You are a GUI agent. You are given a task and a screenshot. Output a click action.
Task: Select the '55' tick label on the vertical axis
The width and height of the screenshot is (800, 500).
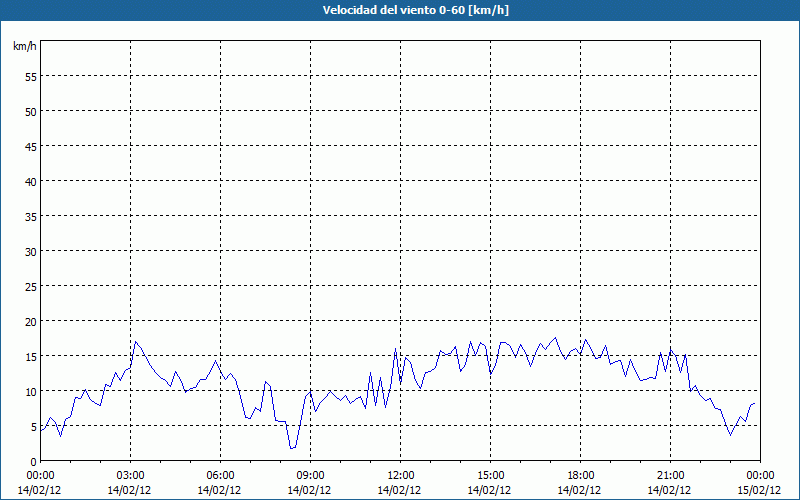pos(31,77)
